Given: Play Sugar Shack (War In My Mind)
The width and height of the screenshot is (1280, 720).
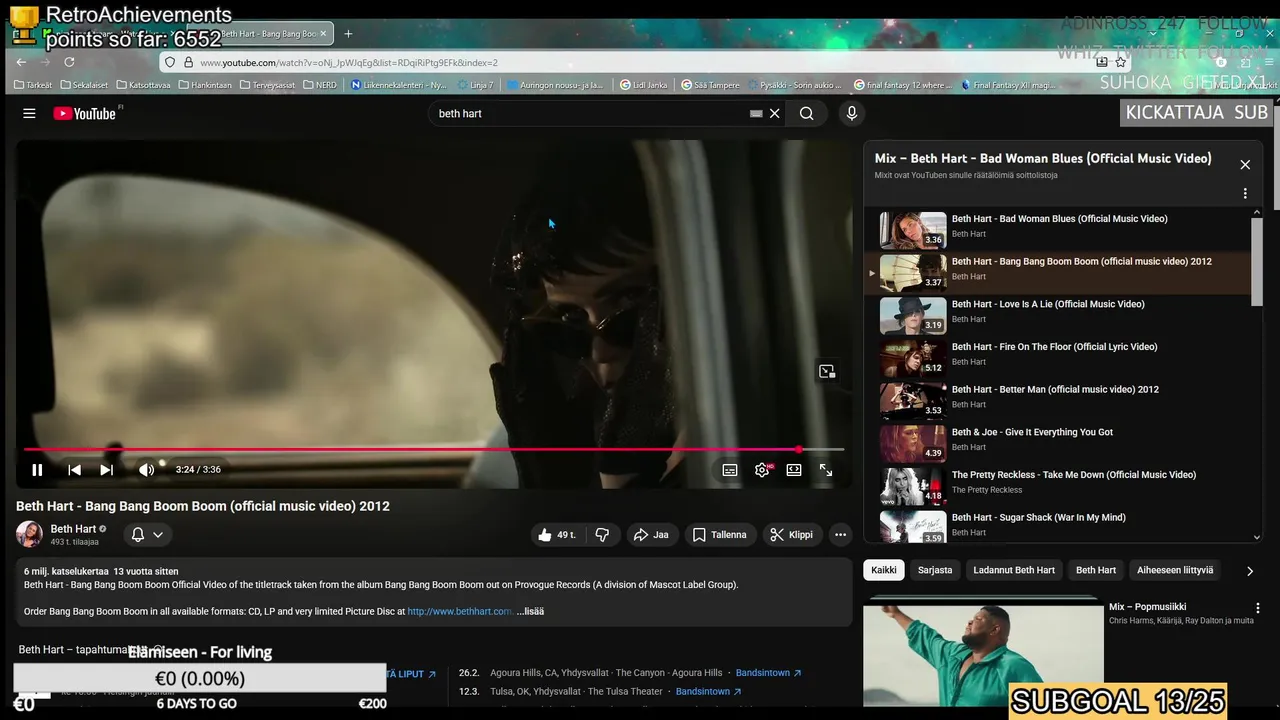Looking at the screenshot, I should [1058, 527].
